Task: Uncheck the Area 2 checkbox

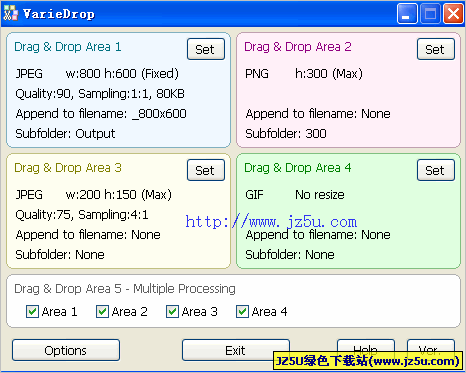Action: pyautogui.click(x=102, y=312)
